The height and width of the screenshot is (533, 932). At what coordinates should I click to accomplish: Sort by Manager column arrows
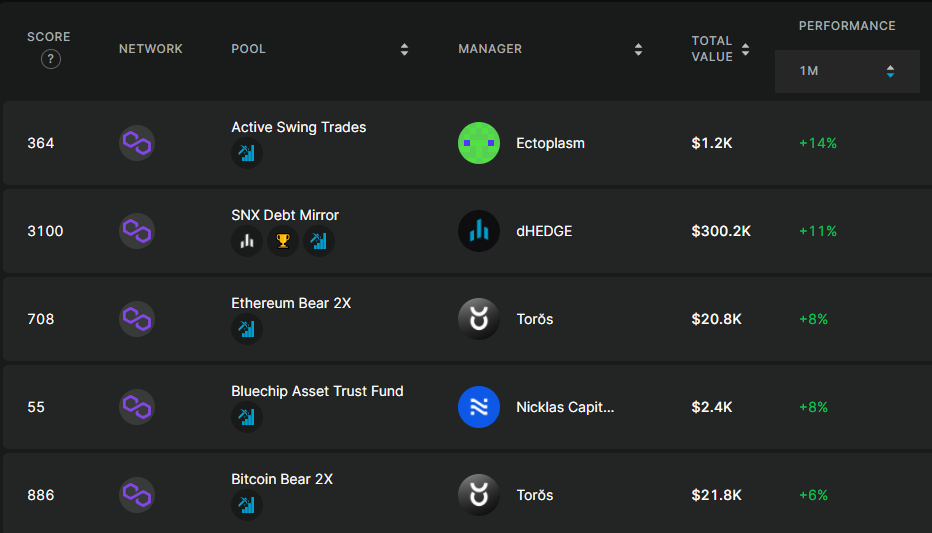[638, 49]
